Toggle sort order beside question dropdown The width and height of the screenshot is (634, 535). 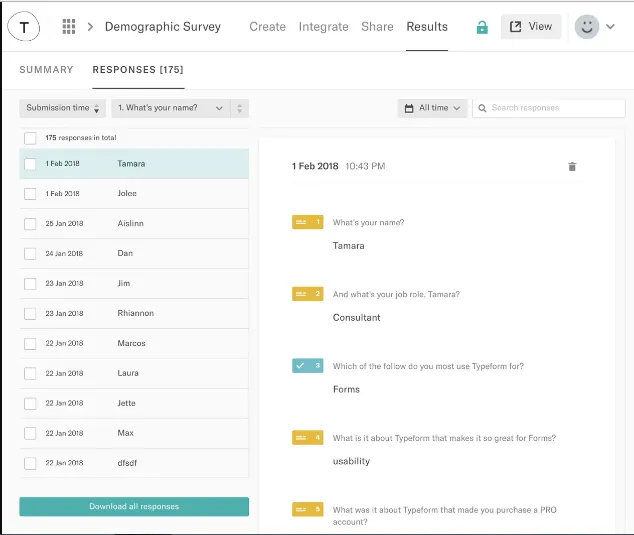click(239, 108)
